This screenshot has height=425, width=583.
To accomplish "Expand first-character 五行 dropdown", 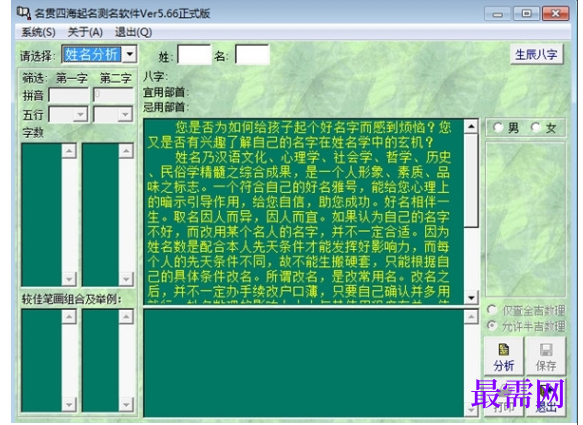I will [x=80, y=115].
